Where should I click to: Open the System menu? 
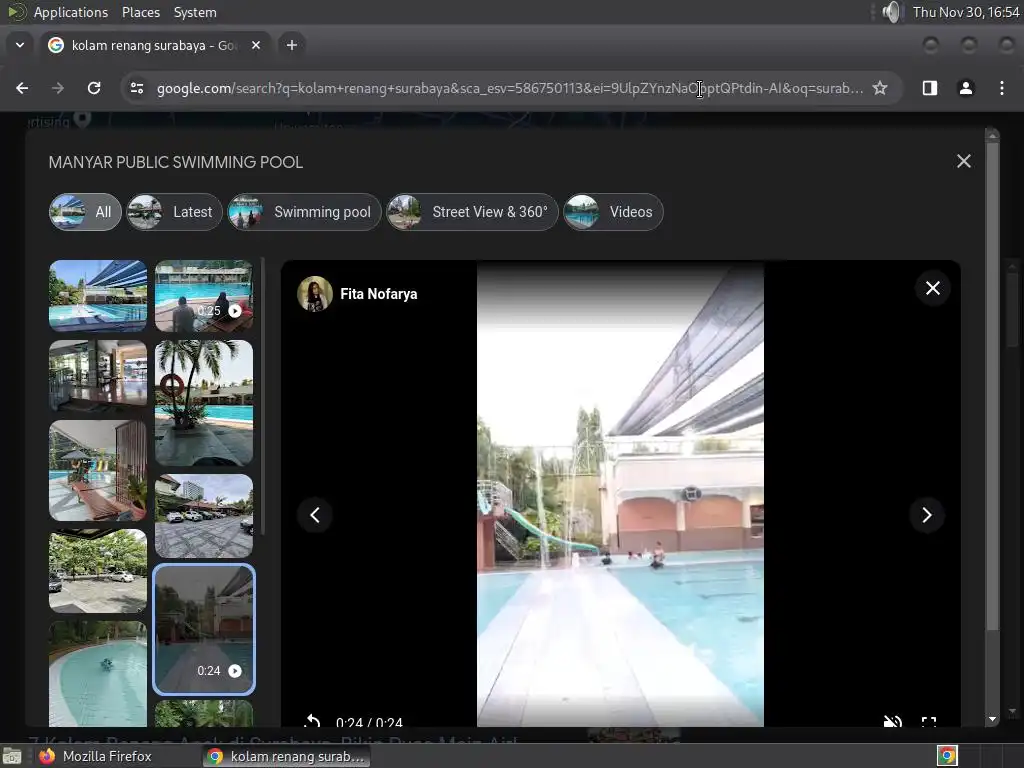click(x=195, y=12)
